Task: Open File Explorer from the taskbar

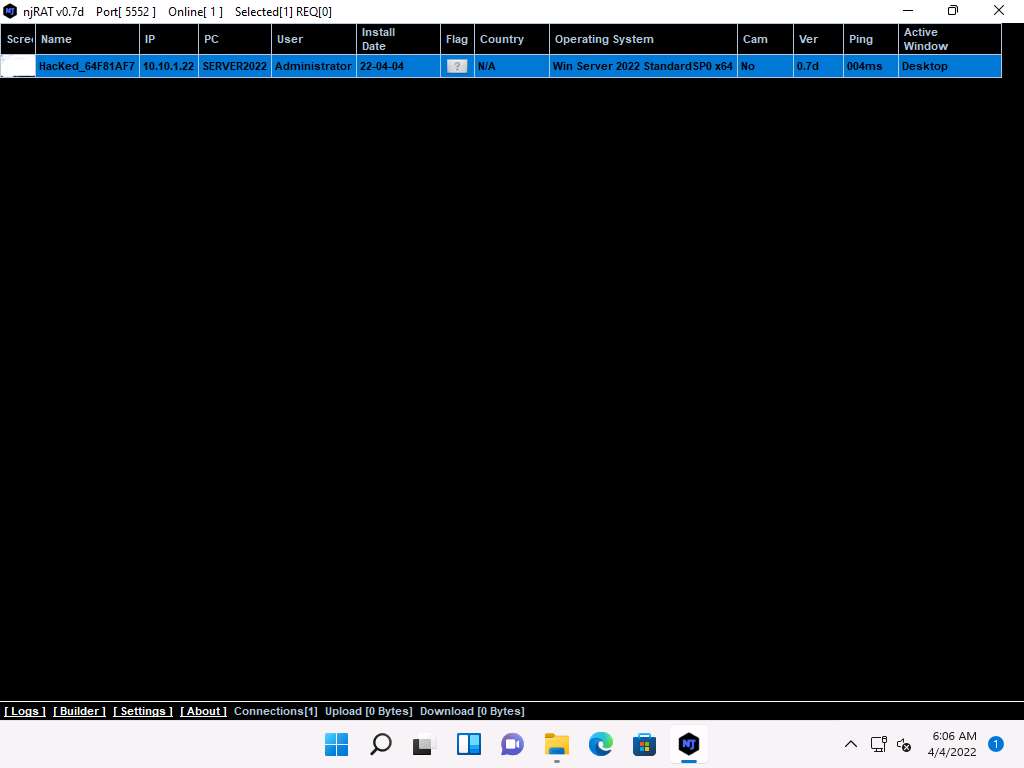Action: pos(556,744)
